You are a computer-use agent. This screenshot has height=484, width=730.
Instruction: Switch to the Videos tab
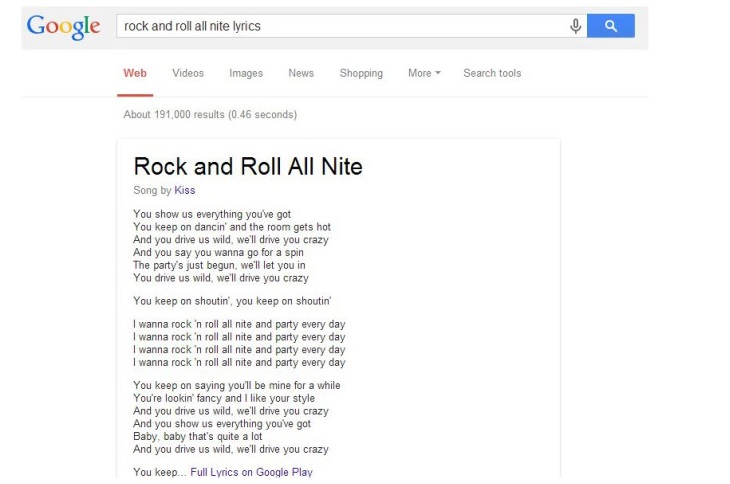click(188, 73)
